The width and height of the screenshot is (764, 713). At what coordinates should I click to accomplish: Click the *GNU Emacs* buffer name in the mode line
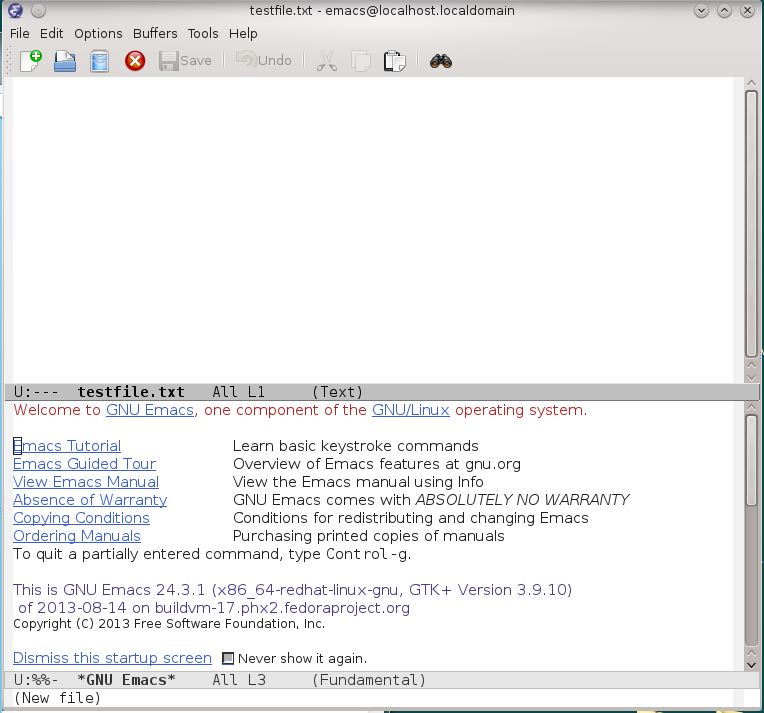126,680
